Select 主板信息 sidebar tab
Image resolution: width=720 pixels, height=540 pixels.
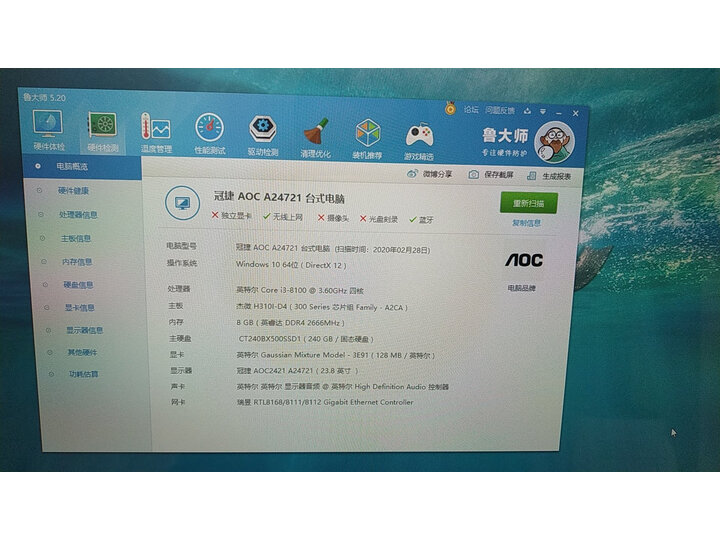click(x=76, y=238)
